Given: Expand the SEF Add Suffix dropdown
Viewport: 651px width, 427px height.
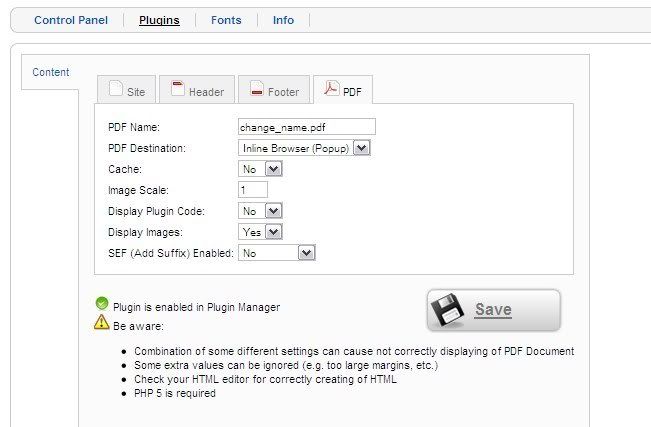Looking at the screenshot, I should coord(277,253).
